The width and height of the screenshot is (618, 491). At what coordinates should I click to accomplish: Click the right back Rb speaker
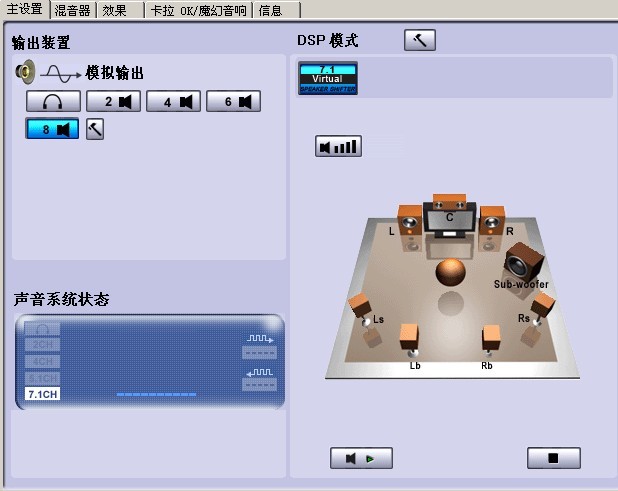pos(490,340)
